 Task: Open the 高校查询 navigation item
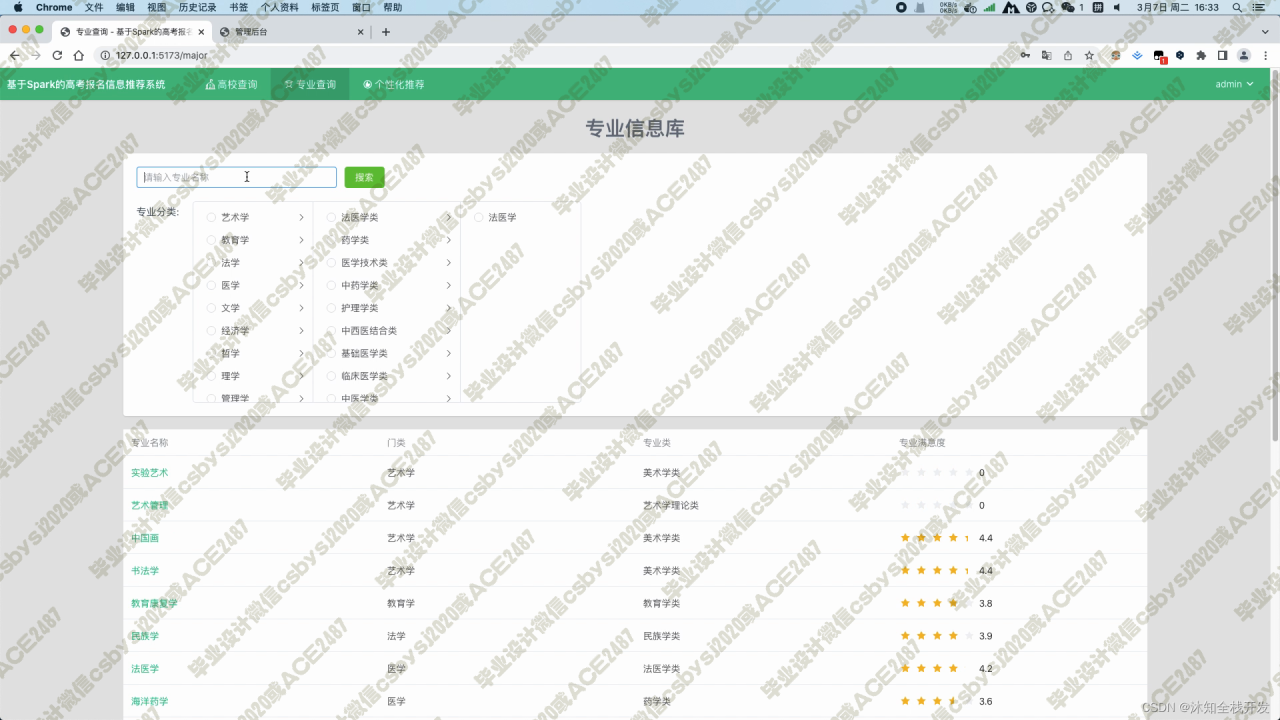point(231,85)
